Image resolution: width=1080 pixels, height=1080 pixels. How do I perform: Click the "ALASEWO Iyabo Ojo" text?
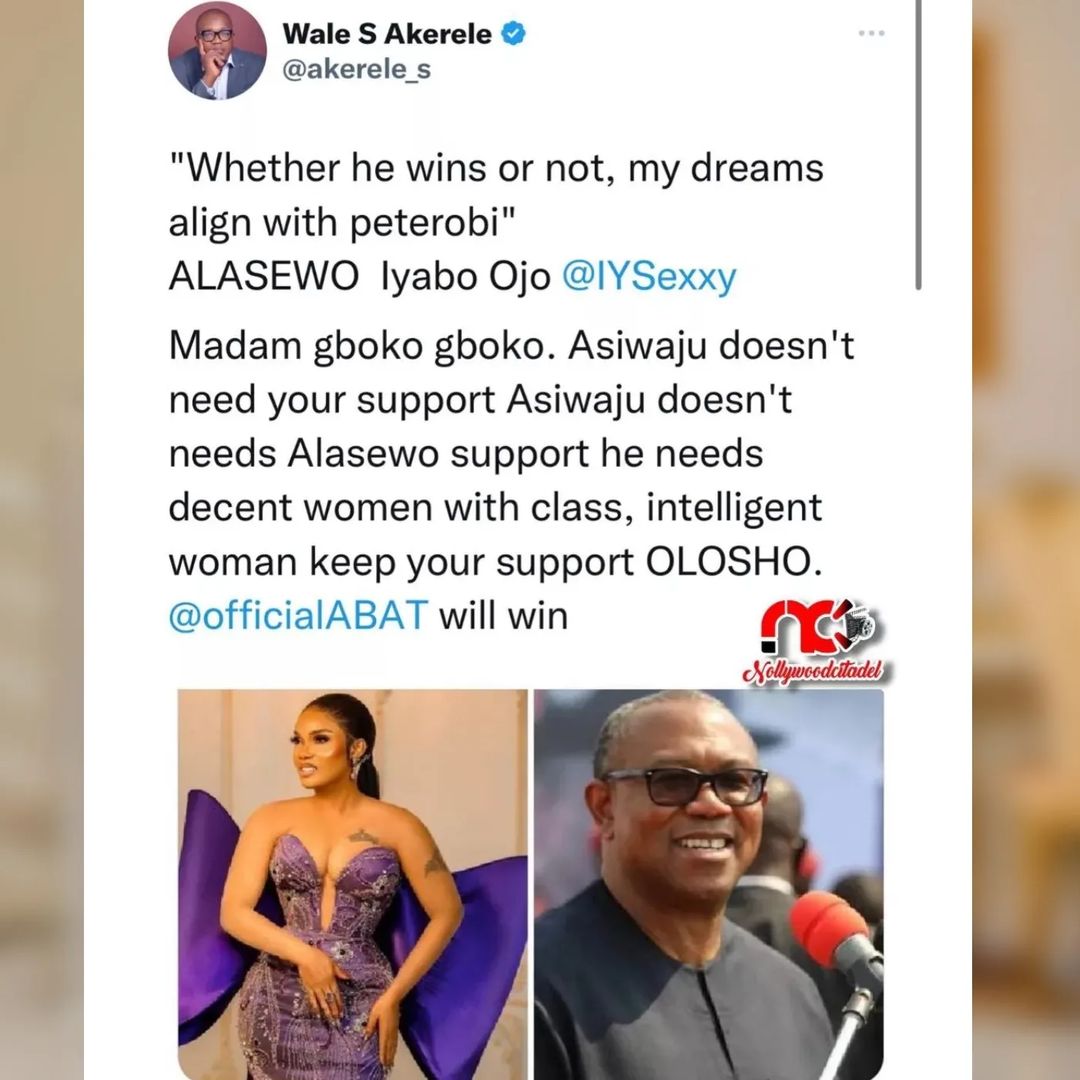360,277
